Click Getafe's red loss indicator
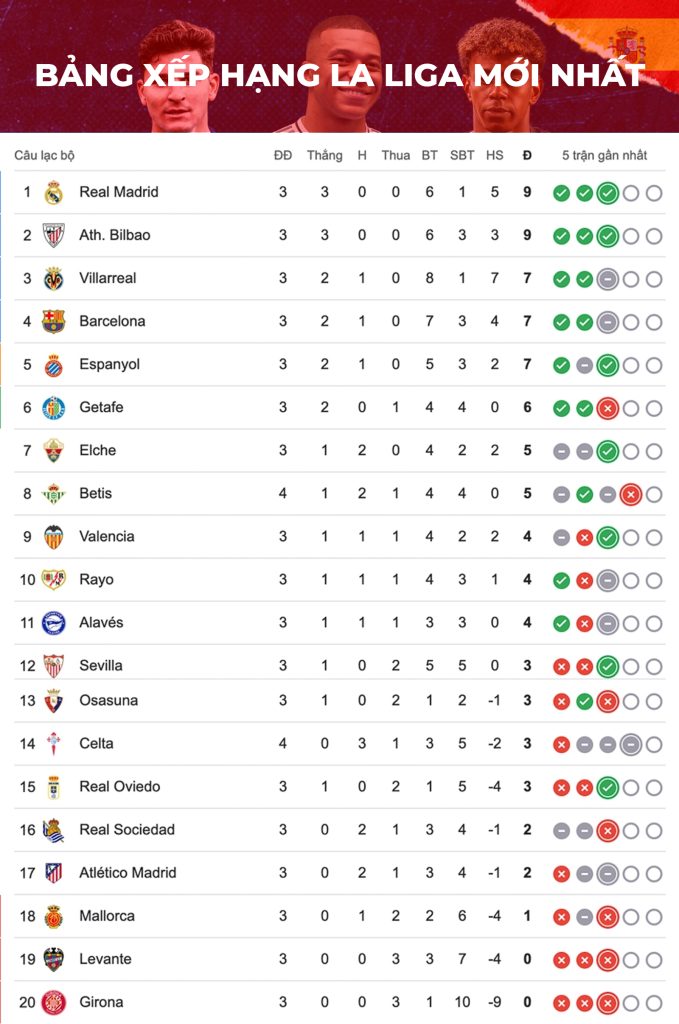Viewport: 679px width, 1024px height. click(x=608, y=409)
